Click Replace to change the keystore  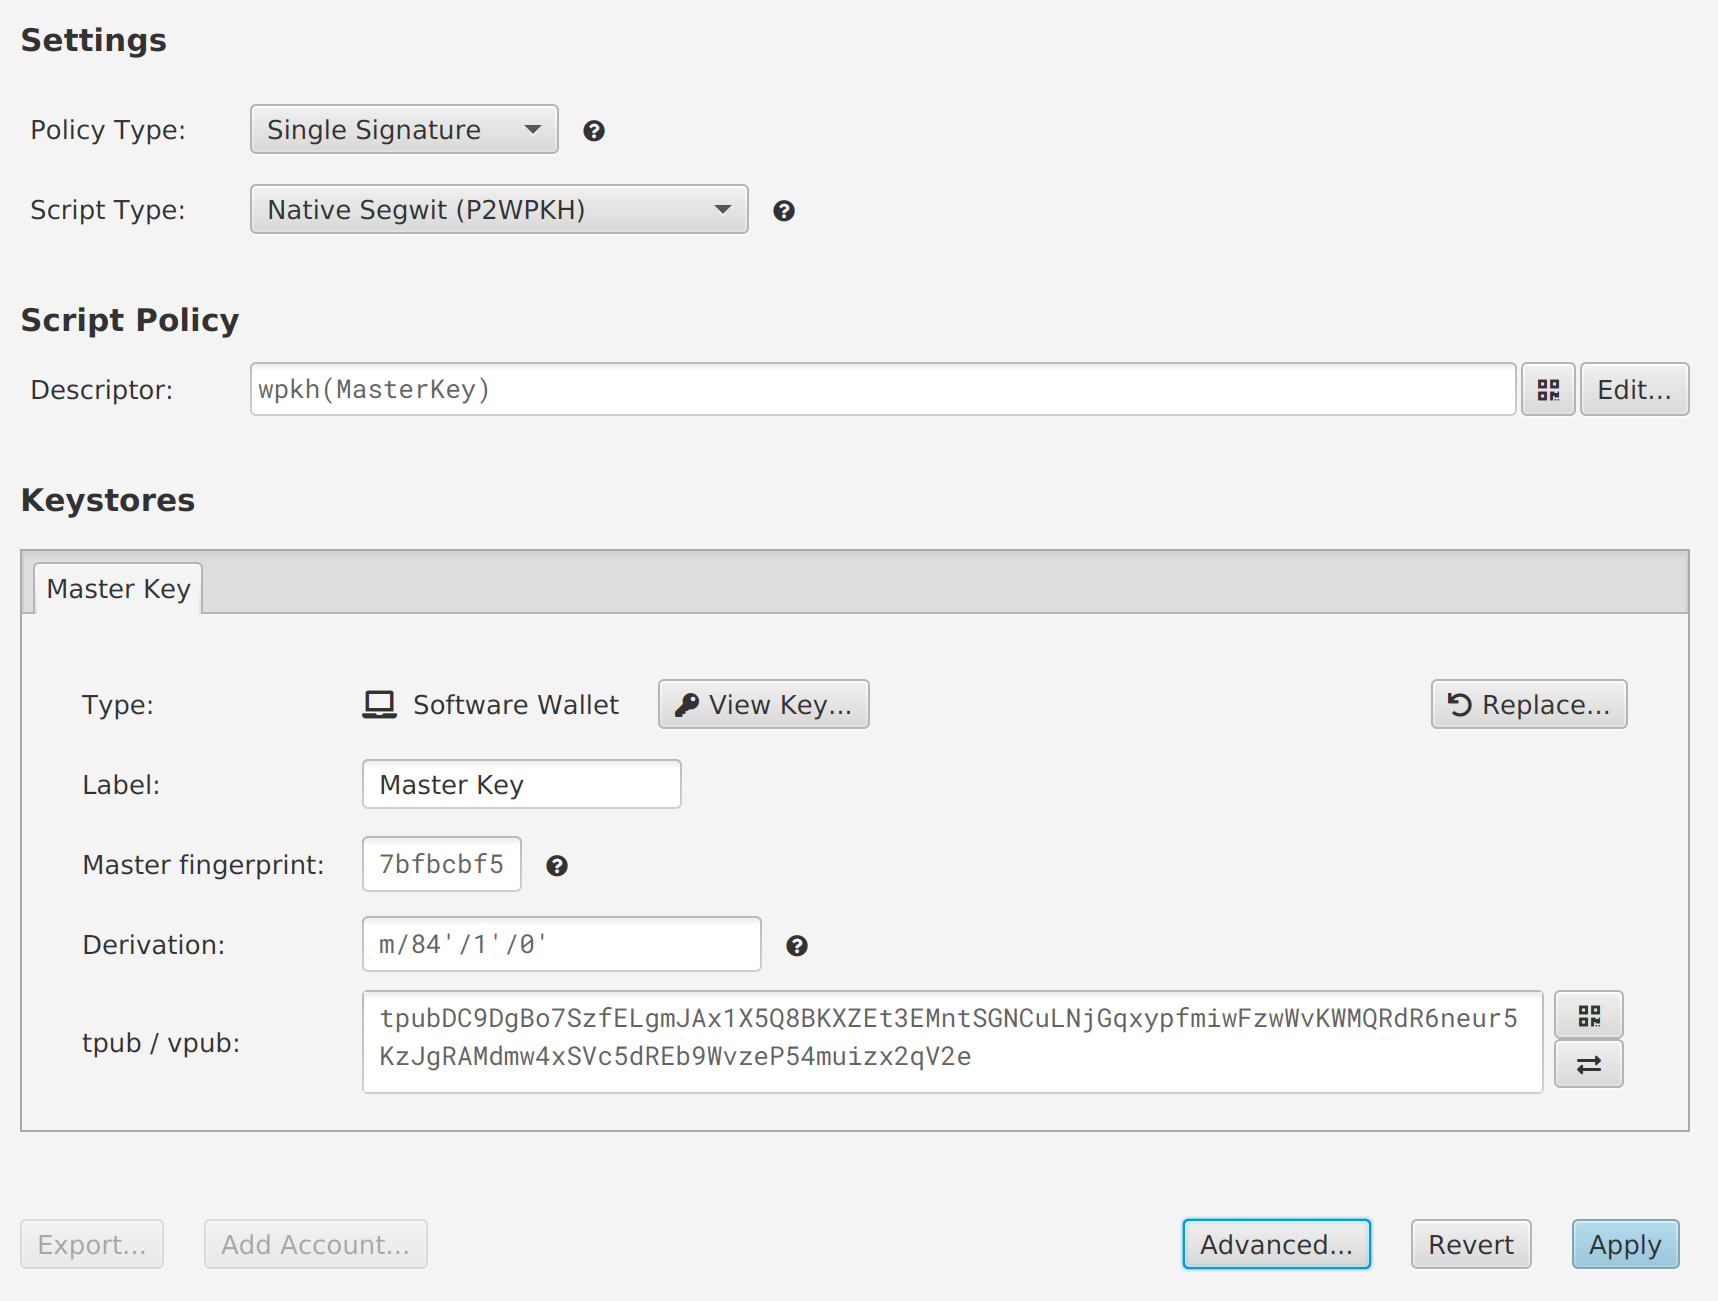[1528, 705]
